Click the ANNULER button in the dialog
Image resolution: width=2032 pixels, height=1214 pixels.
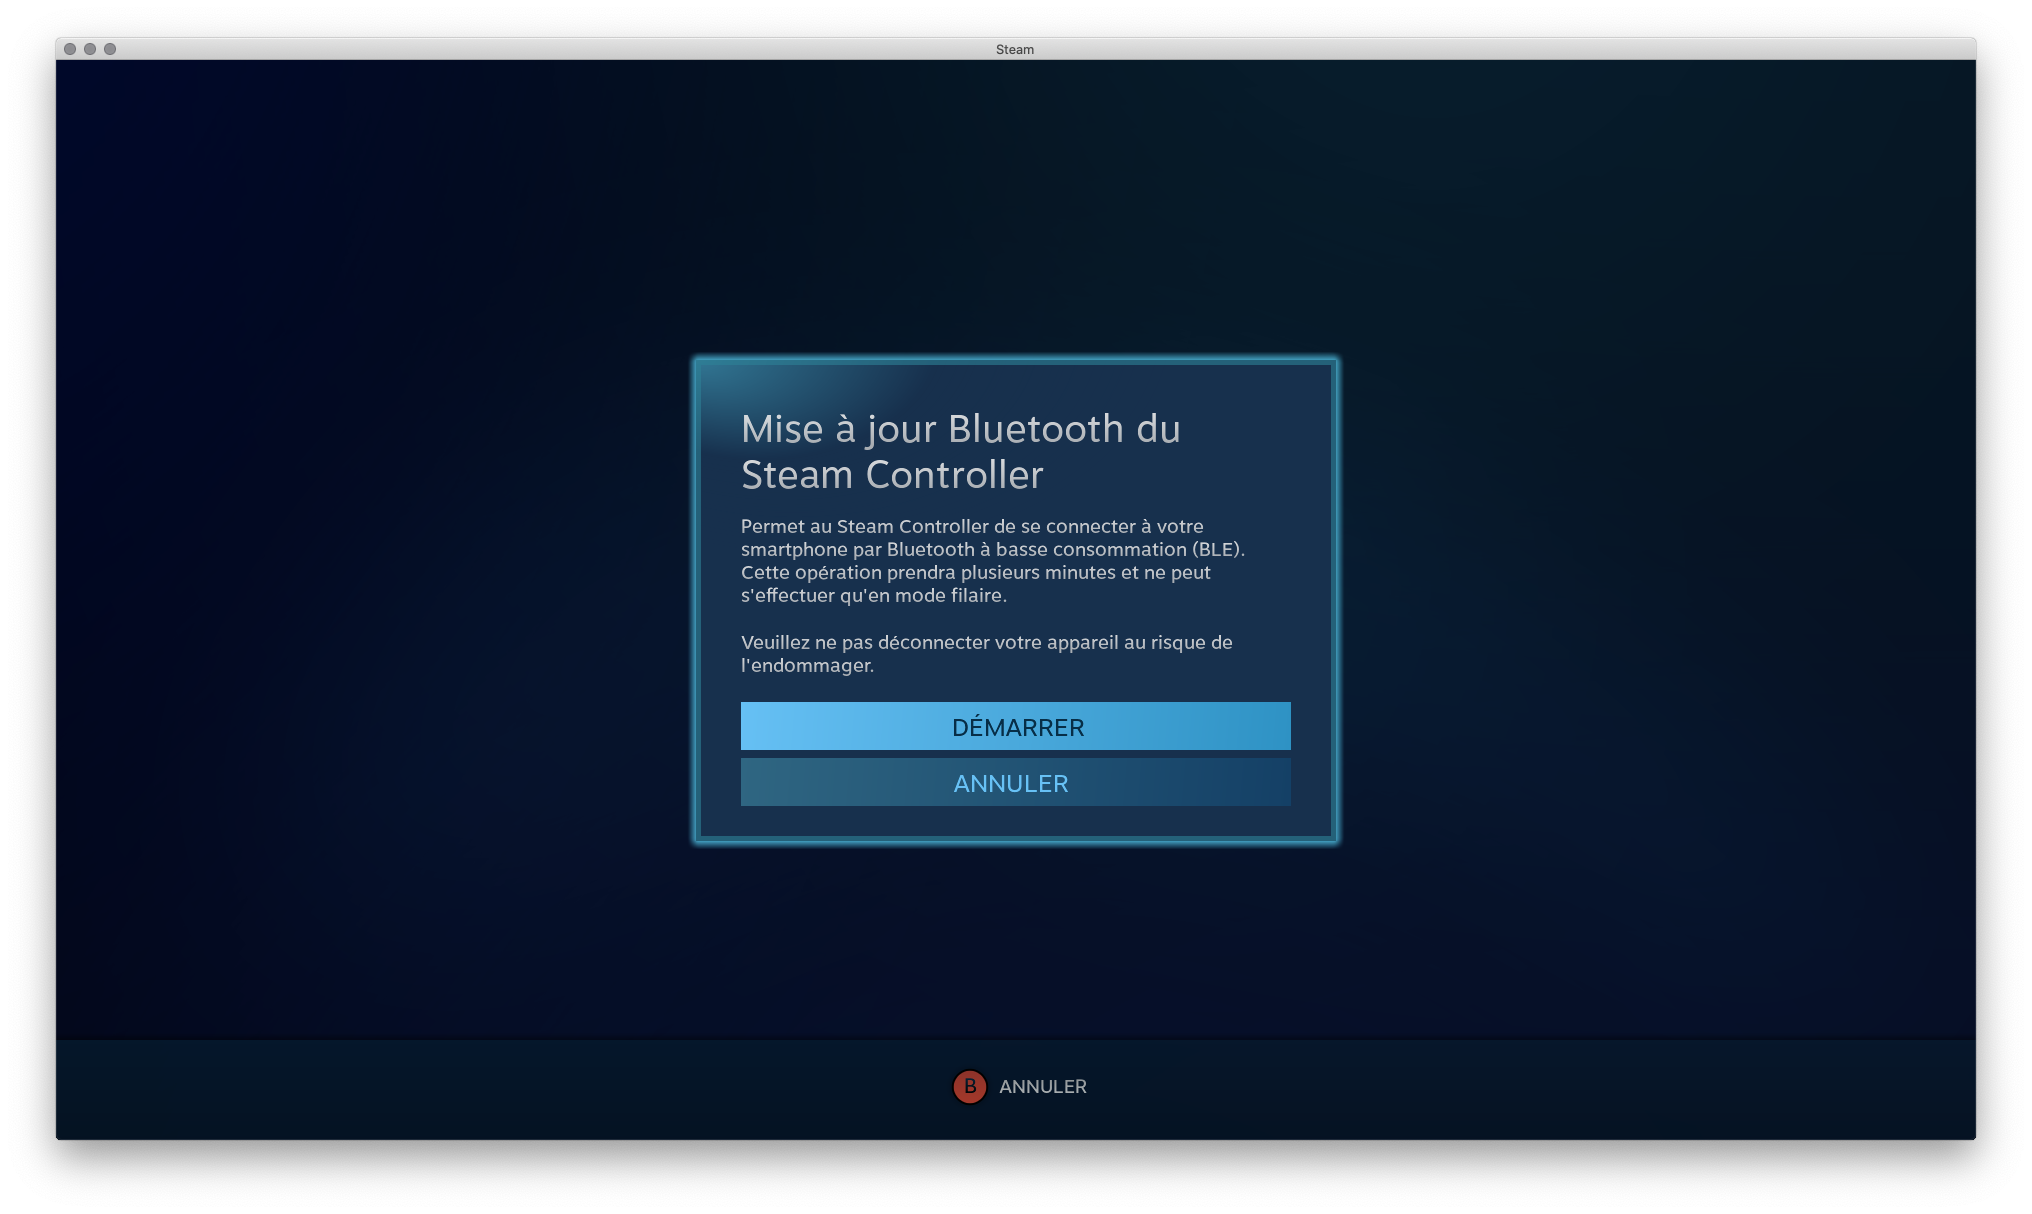click(x=1015, y=782)
